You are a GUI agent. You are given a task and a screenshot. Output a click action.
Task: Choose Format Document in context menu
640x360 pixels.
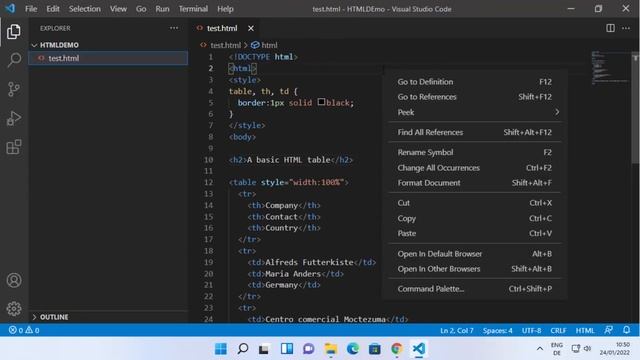tap(475, 183)
